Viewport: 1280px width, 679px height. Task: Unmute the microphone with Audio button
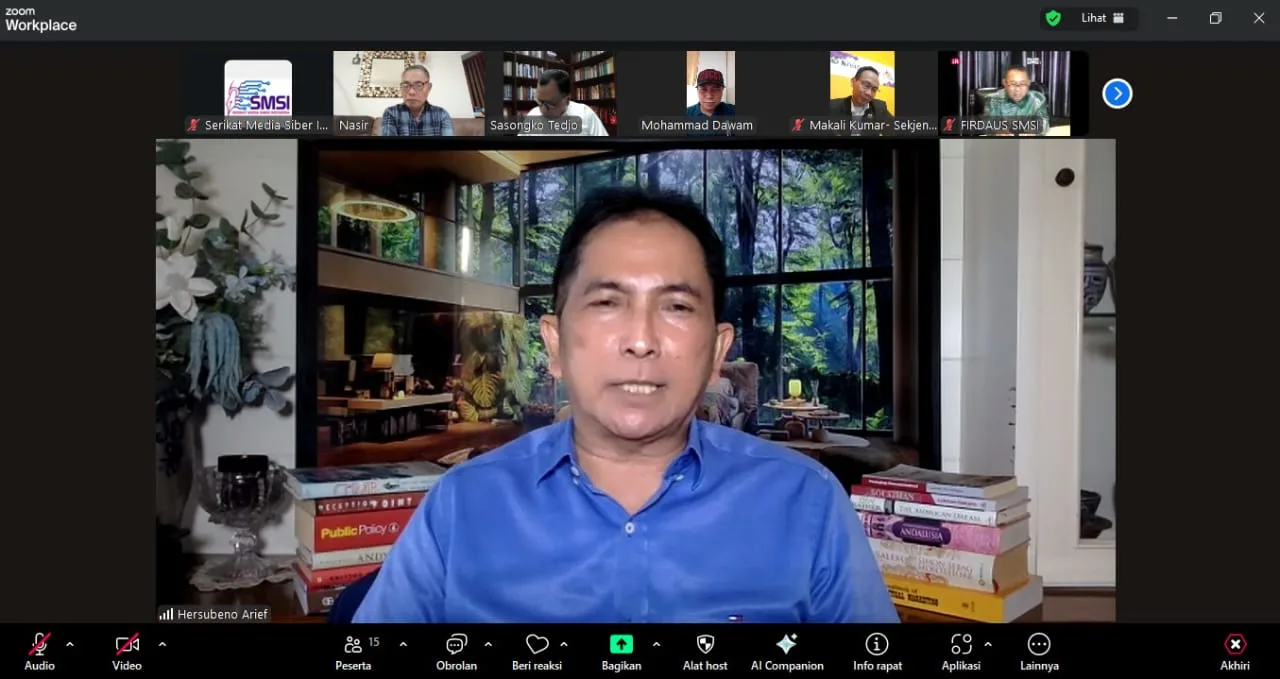[x=40, y=651]
